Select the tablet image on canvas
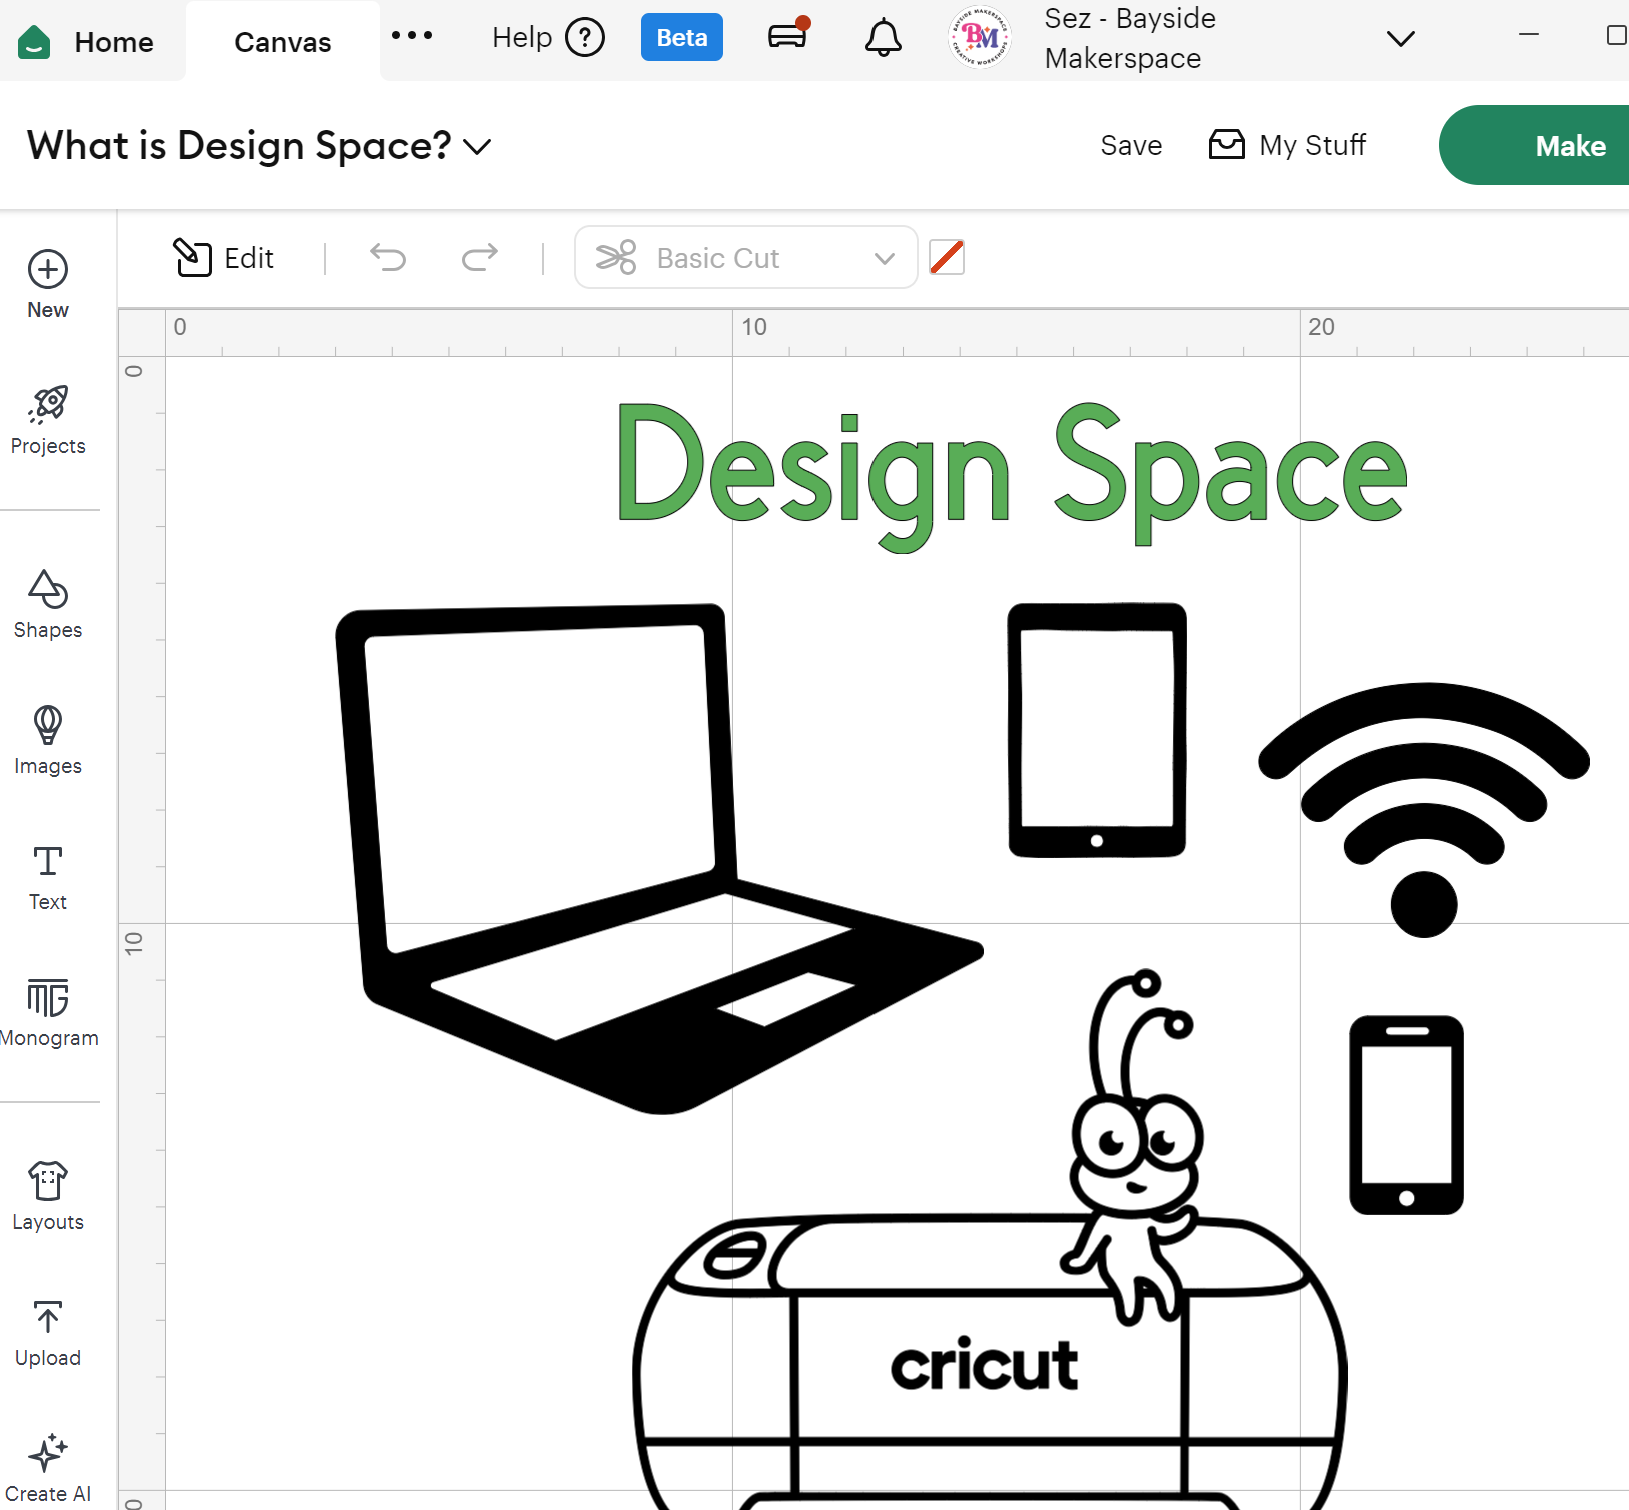The width and height of the screenshot is (1629, 1510). [1097, 730]
